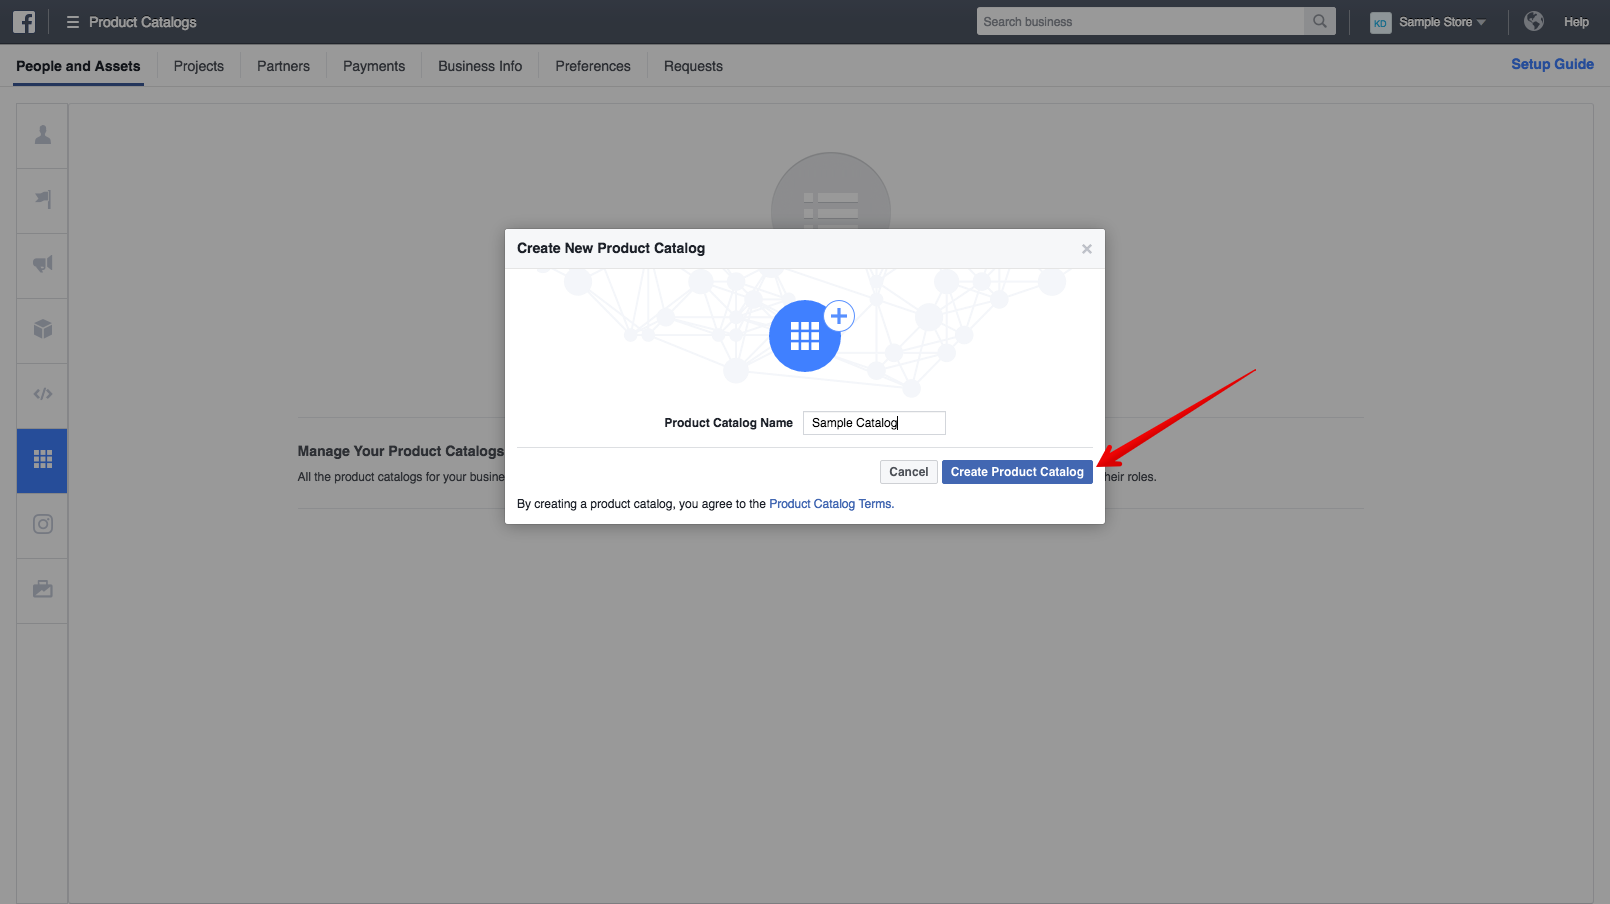Click the Search business field

coord(1140,21)
